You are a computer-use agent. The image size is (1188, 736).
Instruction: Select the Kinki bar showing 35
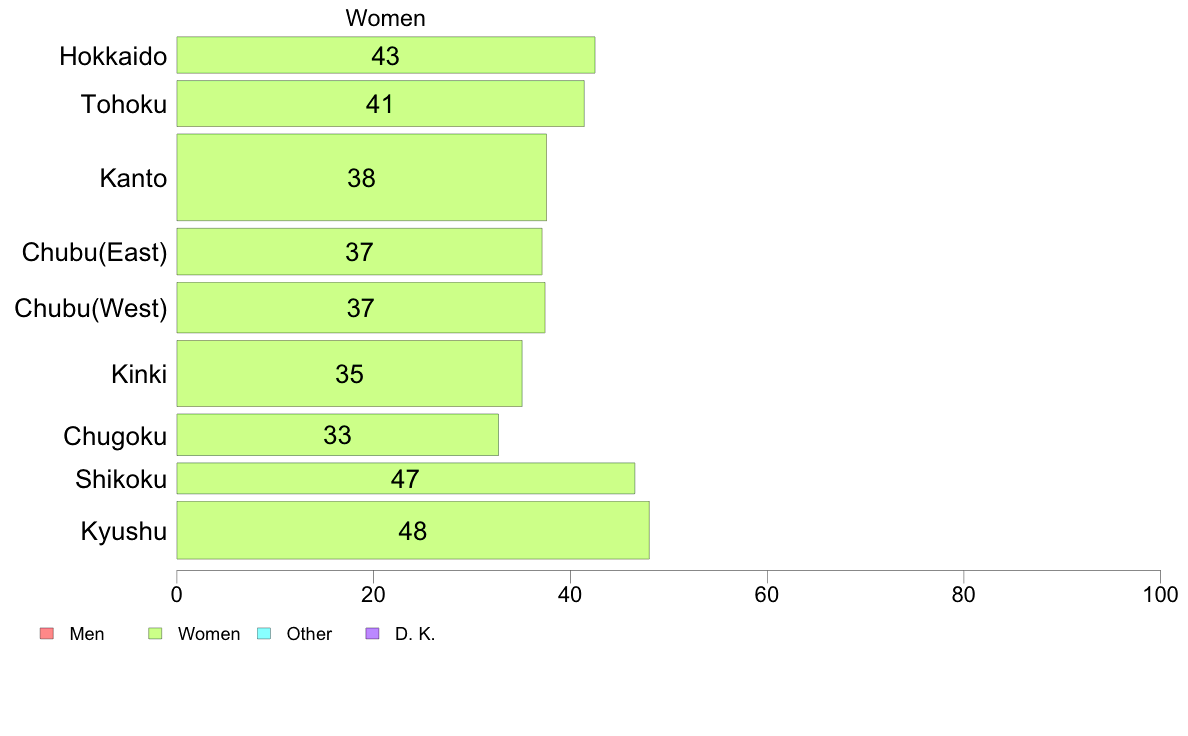point(349,374)
